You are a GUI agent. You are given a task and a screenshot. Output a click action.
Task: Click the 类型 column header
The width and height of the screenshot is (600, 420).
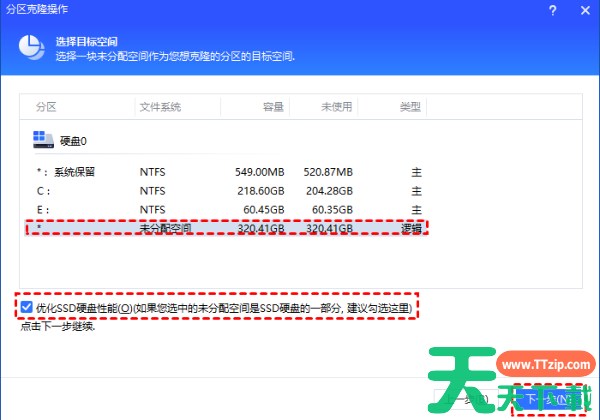point(410,106)
